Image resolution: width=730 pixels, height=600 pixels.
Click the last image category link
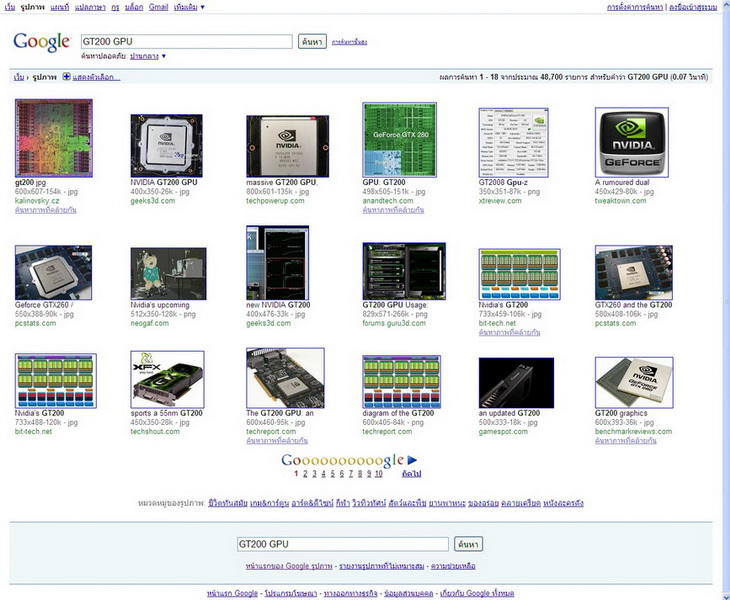pyautogui.click(x=563, y=503)
